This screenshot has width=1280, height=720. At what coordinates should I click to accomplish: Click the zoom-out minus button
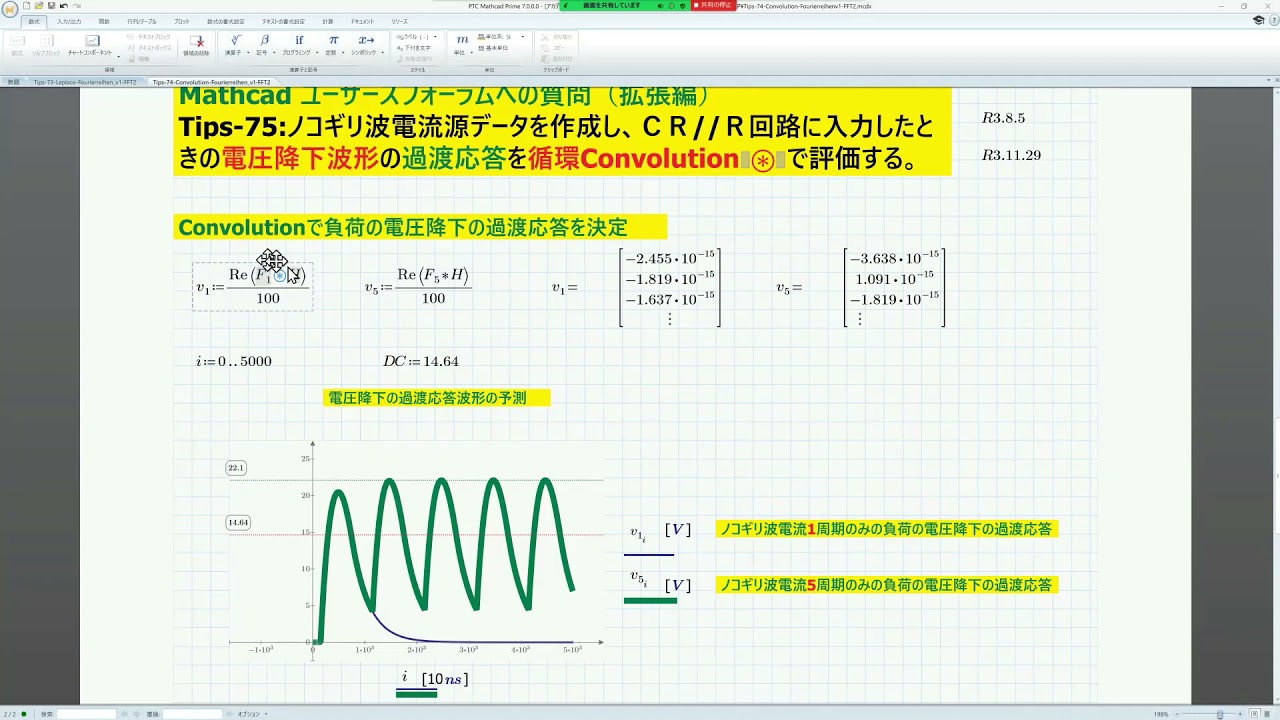1177,714
